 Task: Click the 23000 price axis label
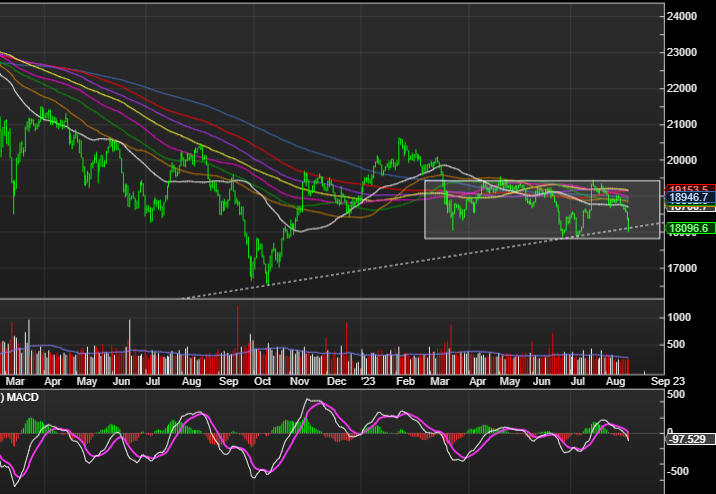point(682,53)
